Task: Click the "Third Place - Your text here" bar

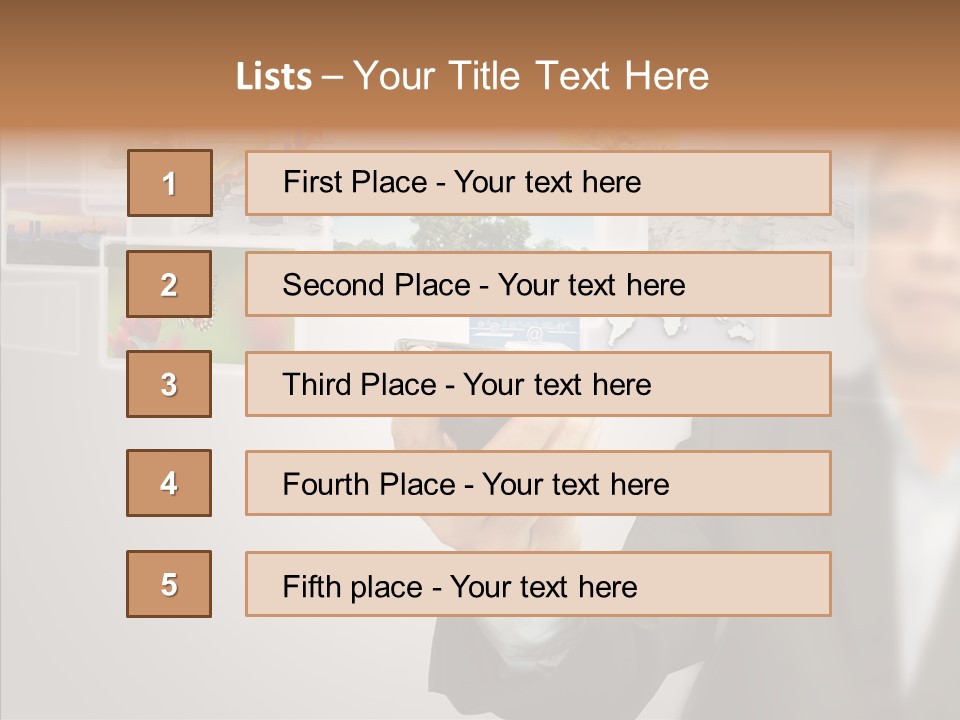Action: coord(538,384)
